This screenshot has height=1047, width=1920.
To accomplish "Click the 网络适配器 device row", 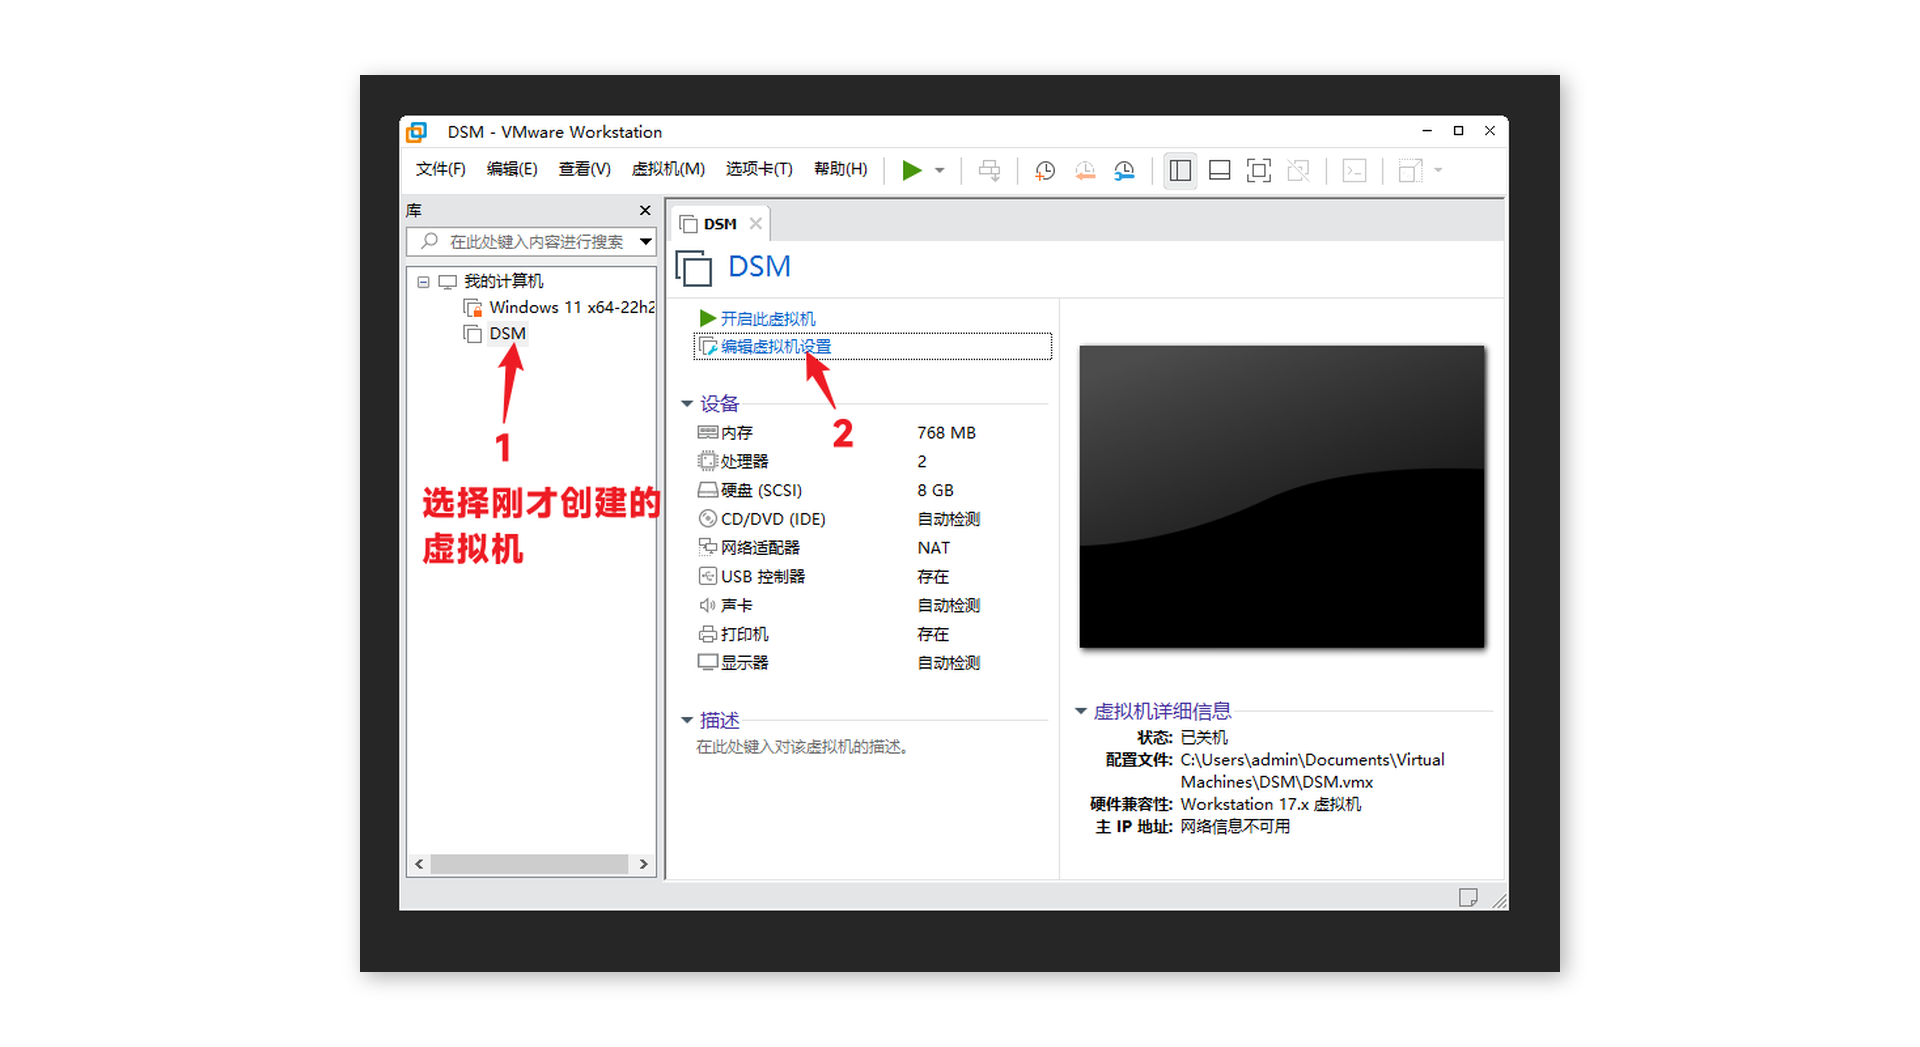I will [870, 548].
